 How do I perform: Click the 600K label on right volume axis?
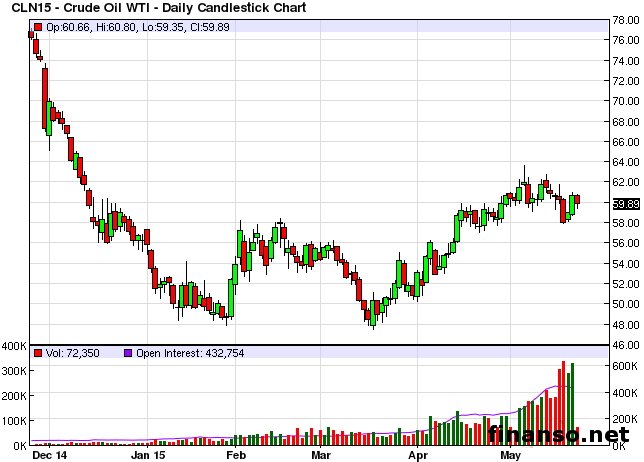pyautogui.click(x=624, y=367)
